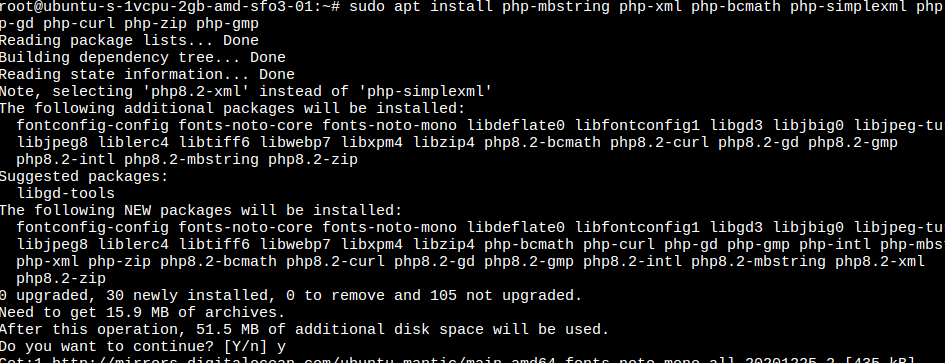945x363 pixels.
Task: Click the [Y/n] confirmation prompt
Action: click(246, 347)
